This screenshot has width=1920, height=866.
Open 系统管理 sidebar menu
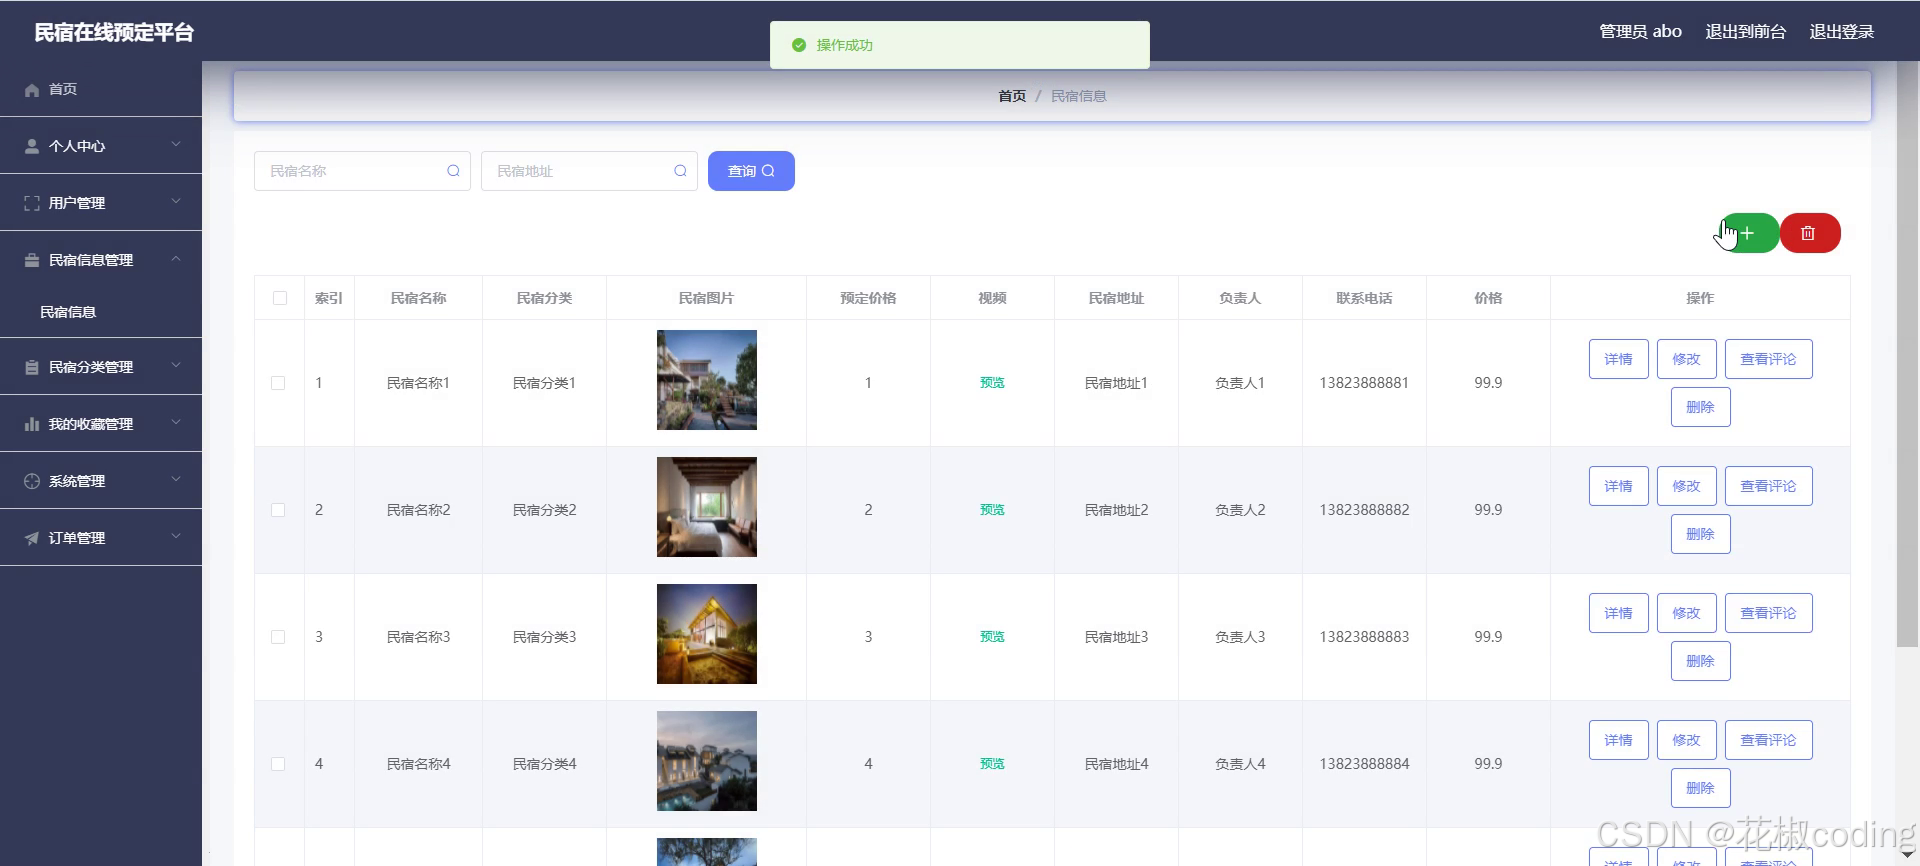click(x=101, y=481)
